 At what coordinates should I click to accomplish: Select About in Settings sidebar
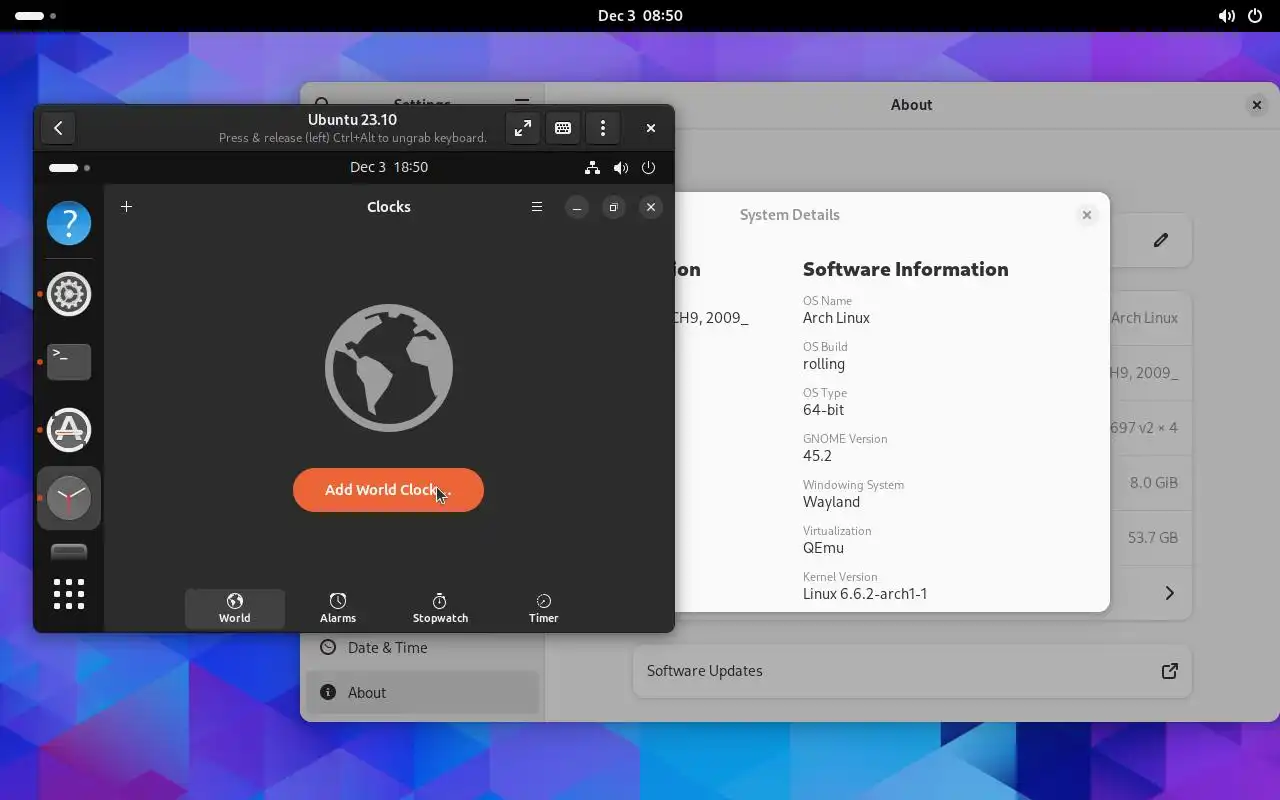[422, 693]
